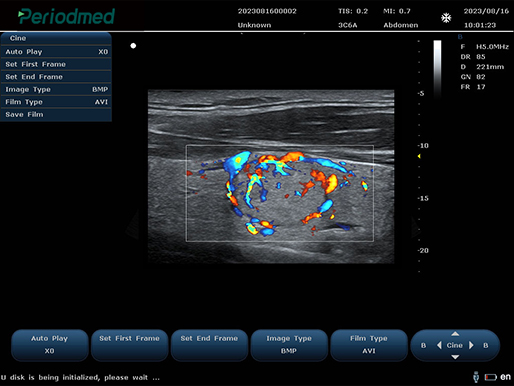Viewport: 514px width, 386px height.
Task: Click the up arrow above Cine
Action: 455,334
